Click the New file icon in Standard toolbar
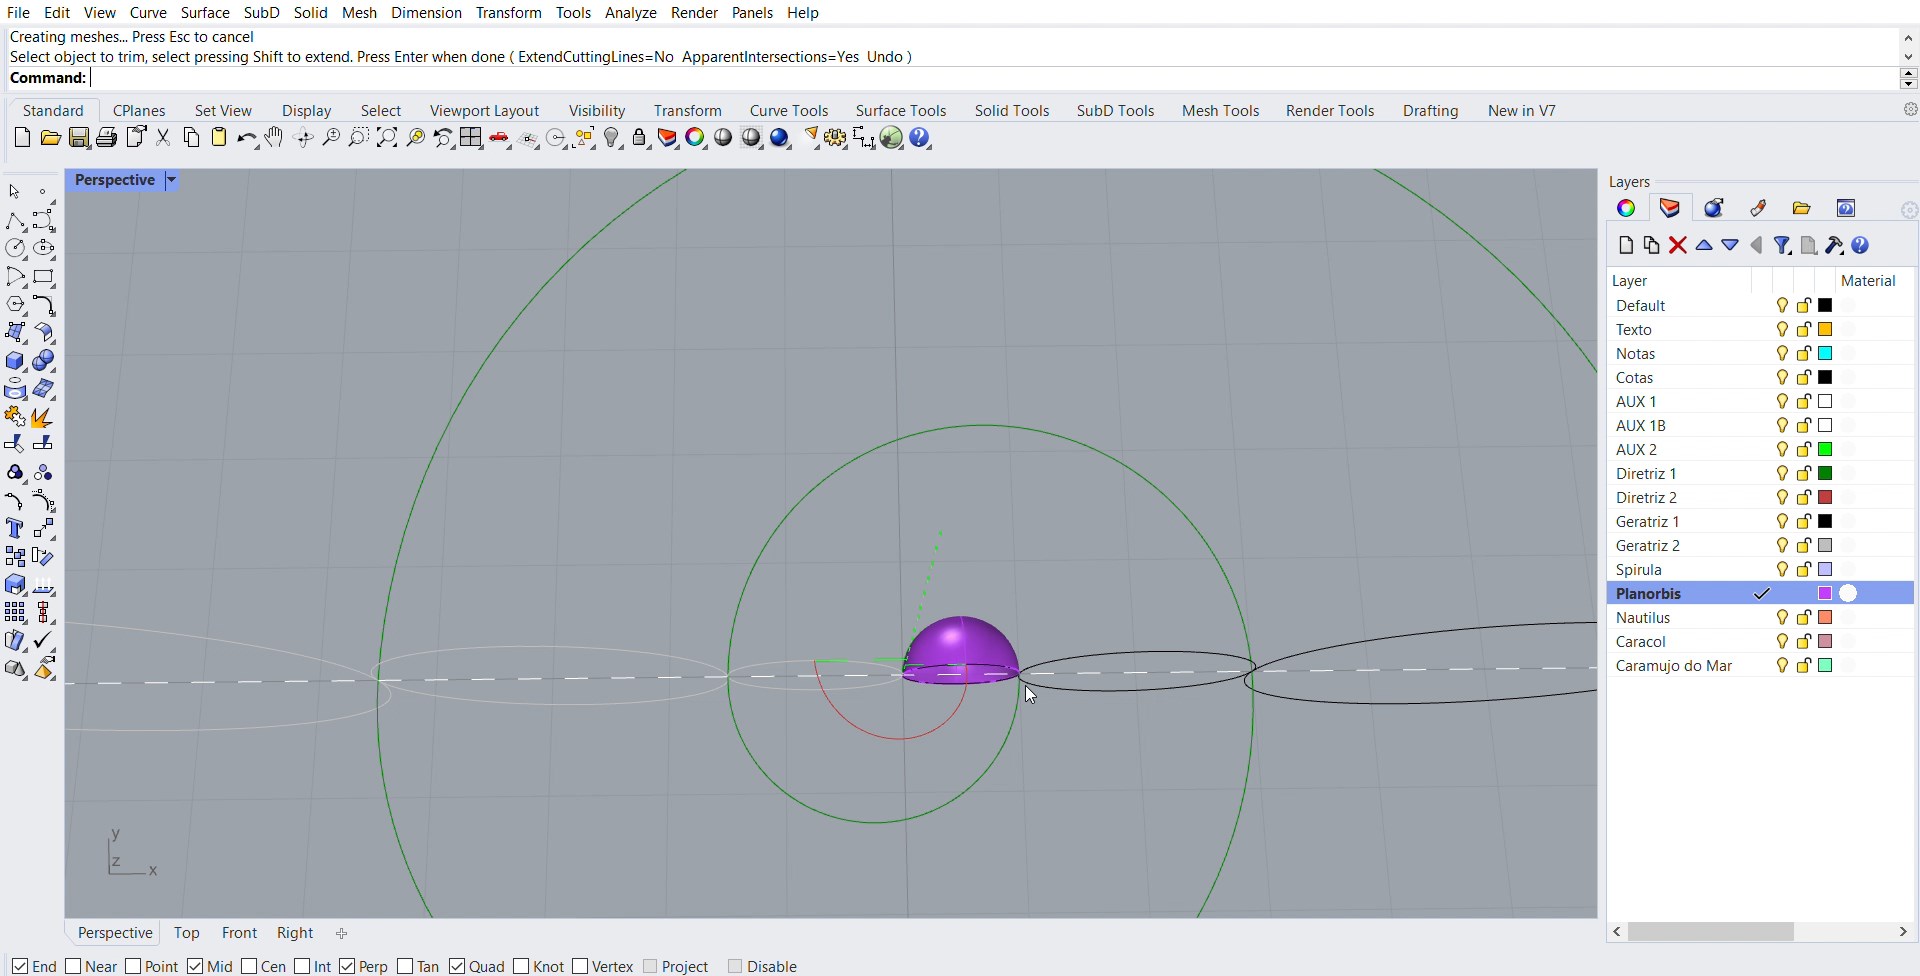Screen dimensions: 1920x976 point(22,138)
